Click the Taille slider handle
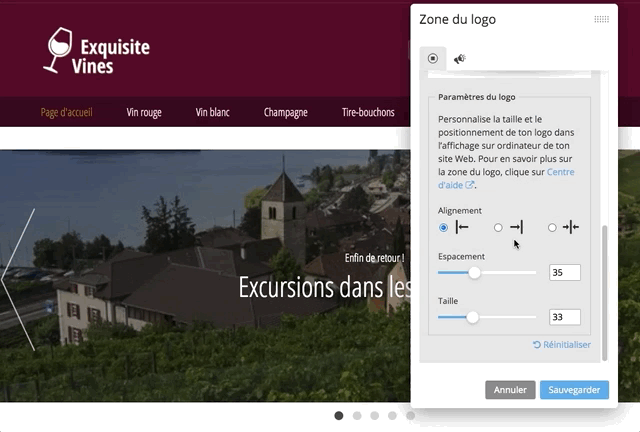Image resolution: width=640 pixels, height=432 pixels. pyautogui.click(x=473, y=317)
